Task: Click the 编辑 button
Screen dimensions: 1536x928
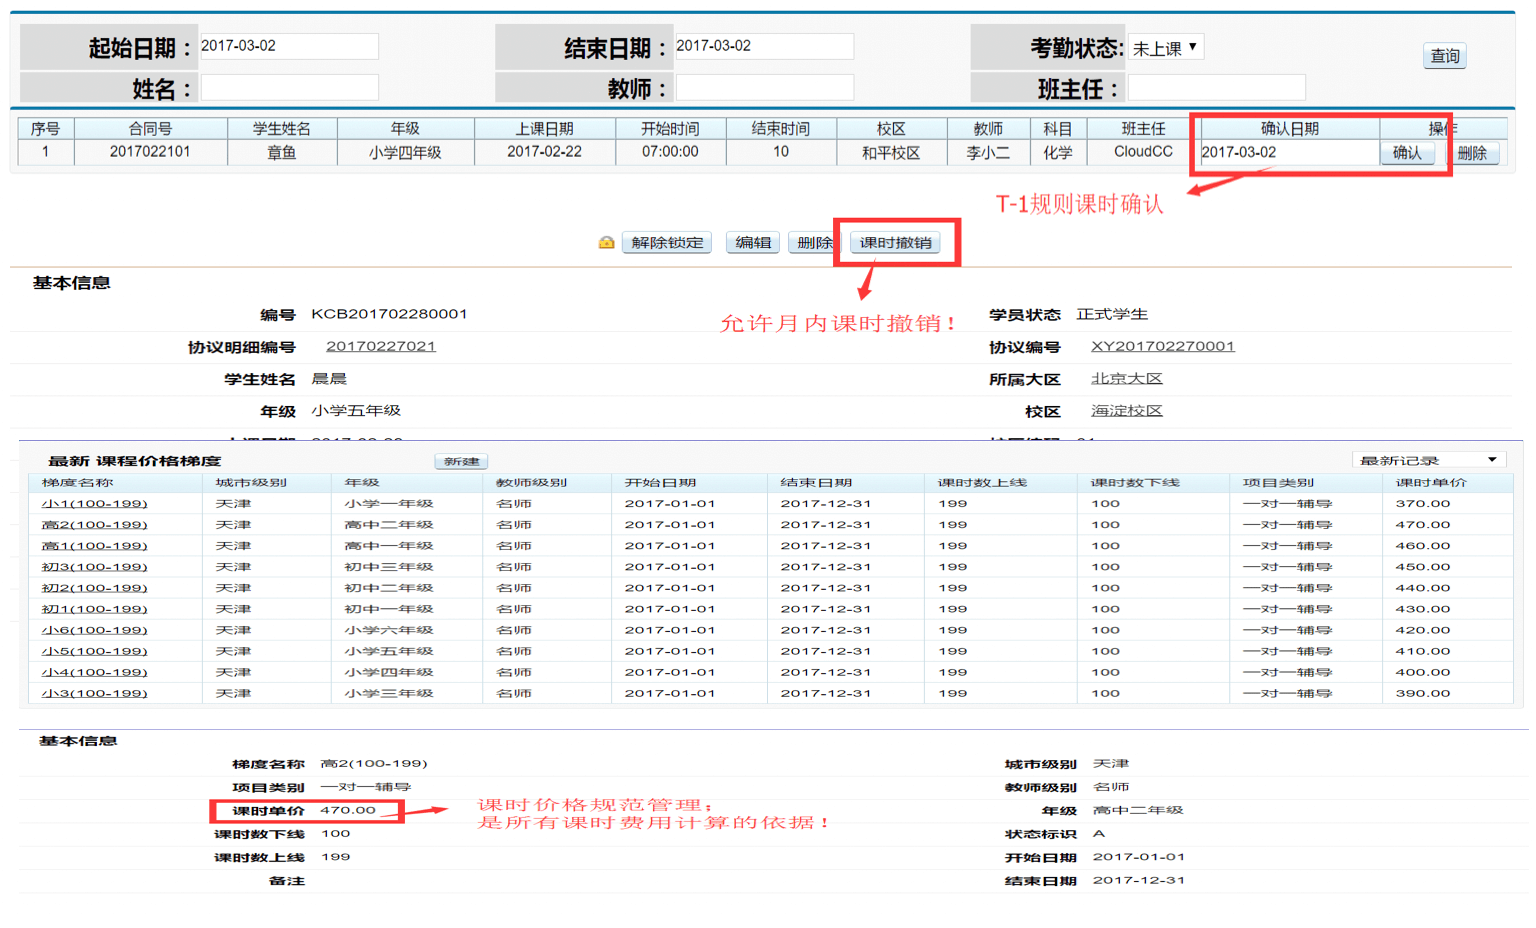Action: 753,243
